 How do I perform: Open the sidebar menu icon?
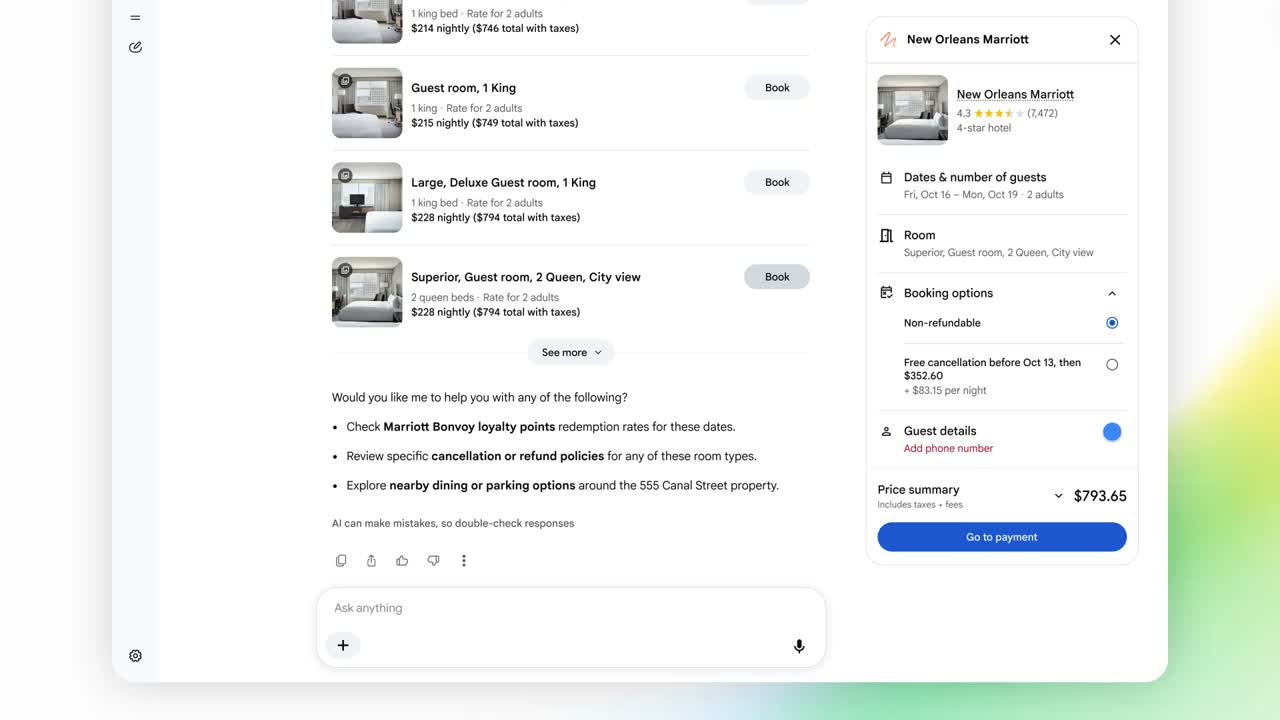click(135, 17)
